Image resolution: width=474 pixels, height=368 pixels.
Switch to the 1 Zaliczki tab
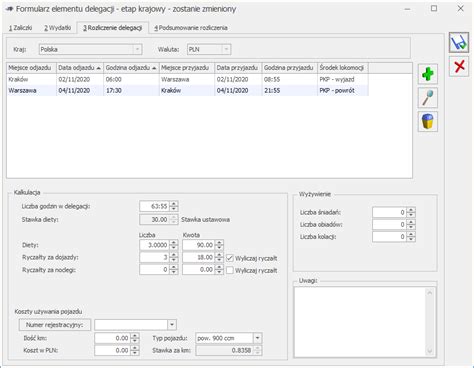[x=20, y=28]
